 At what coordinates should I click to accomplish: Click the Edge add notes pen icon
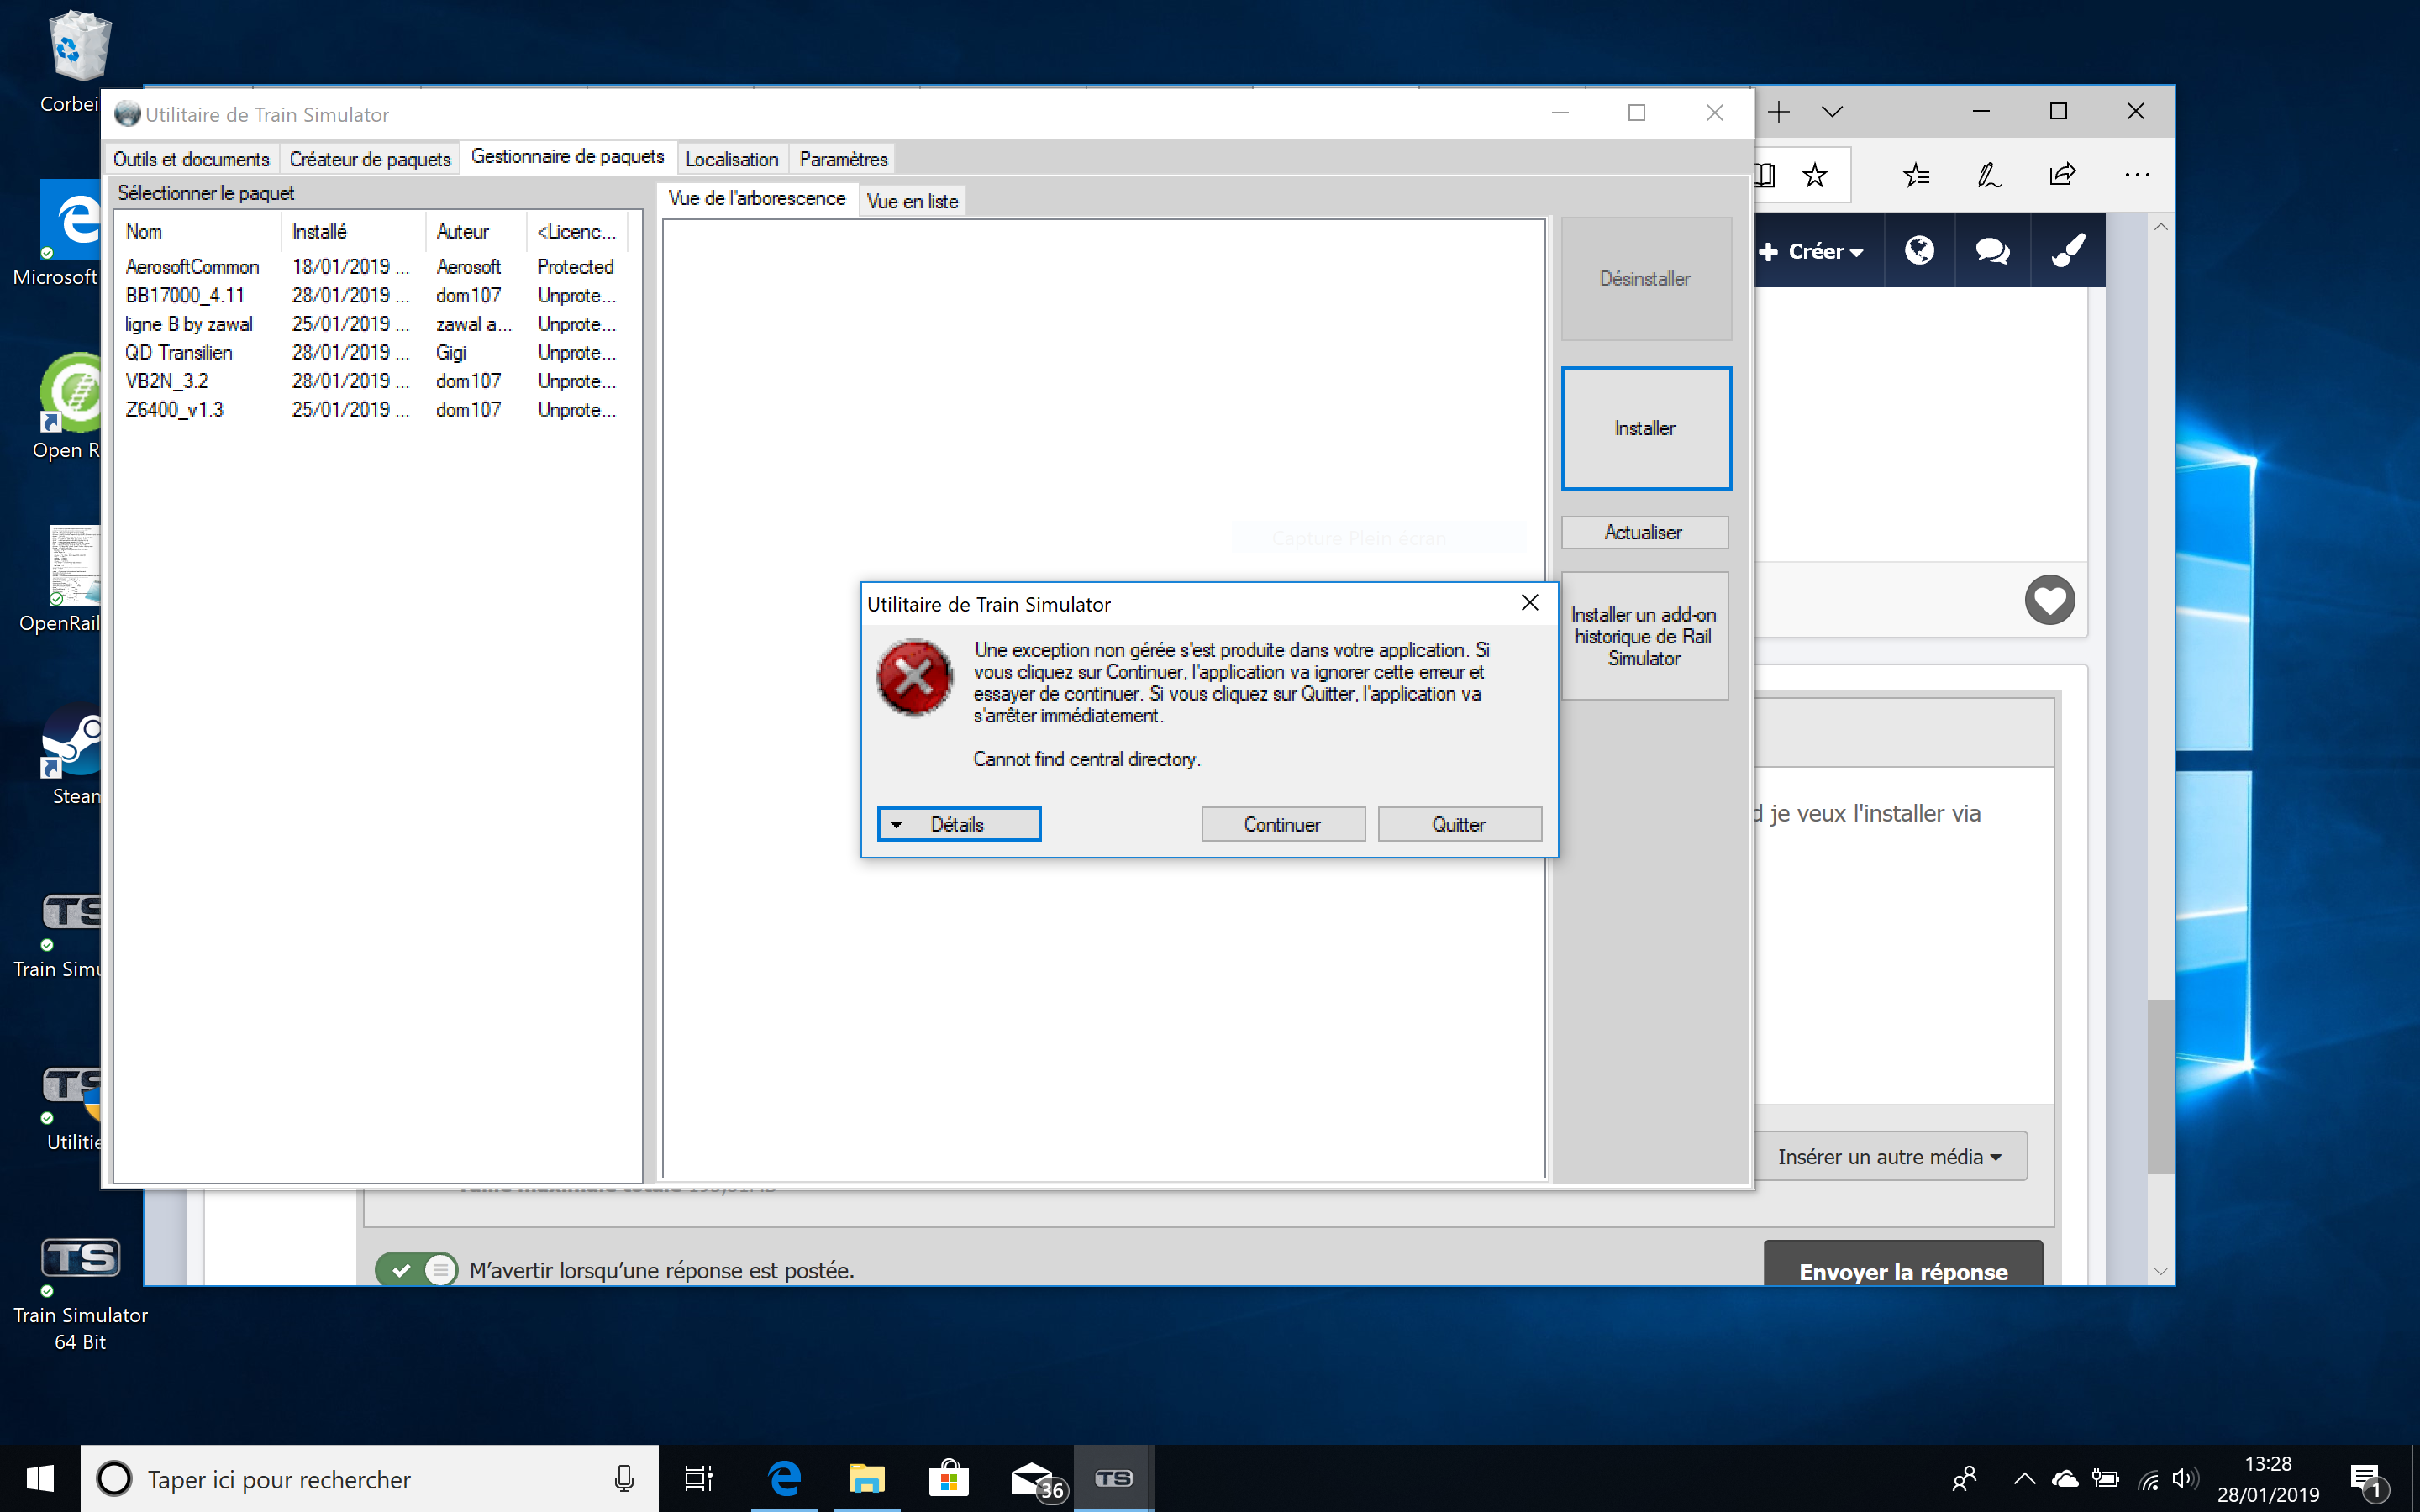coord(1989,175)
